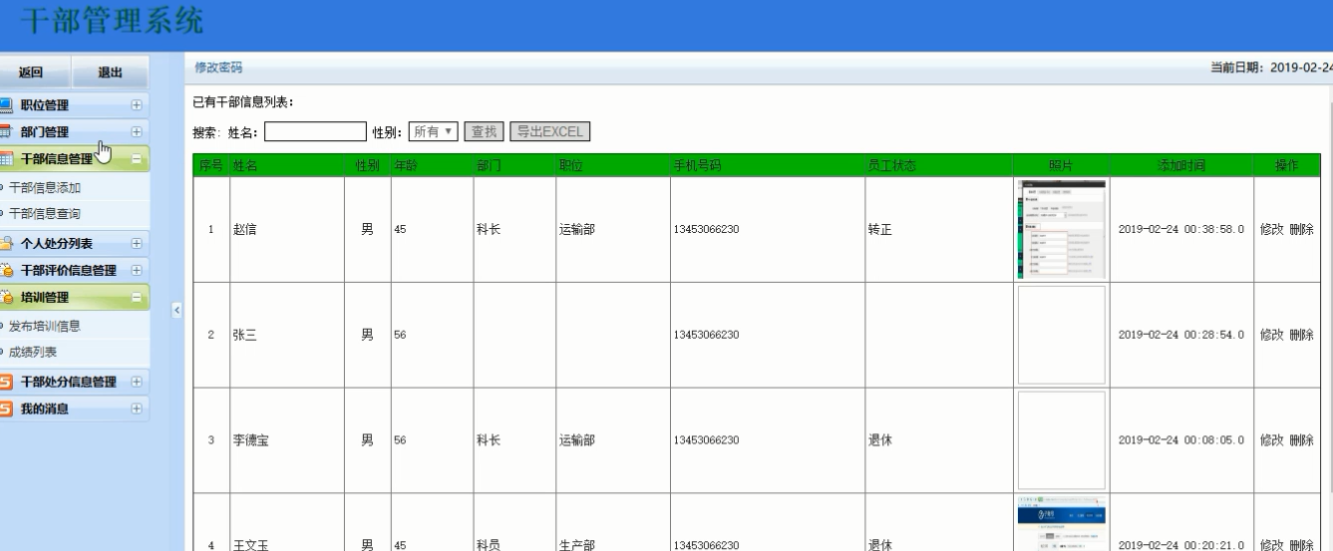This screenshot has height=551, width=1333.
Task: Click the icon next to 部门管理
Action: [x=7, y=132]
